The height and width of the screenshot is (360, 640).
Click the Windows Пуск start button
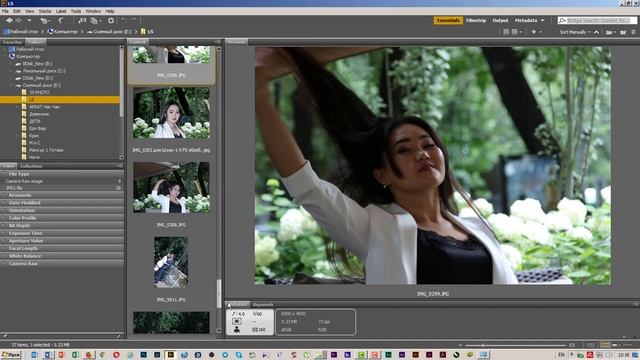[x=11, y=355]
